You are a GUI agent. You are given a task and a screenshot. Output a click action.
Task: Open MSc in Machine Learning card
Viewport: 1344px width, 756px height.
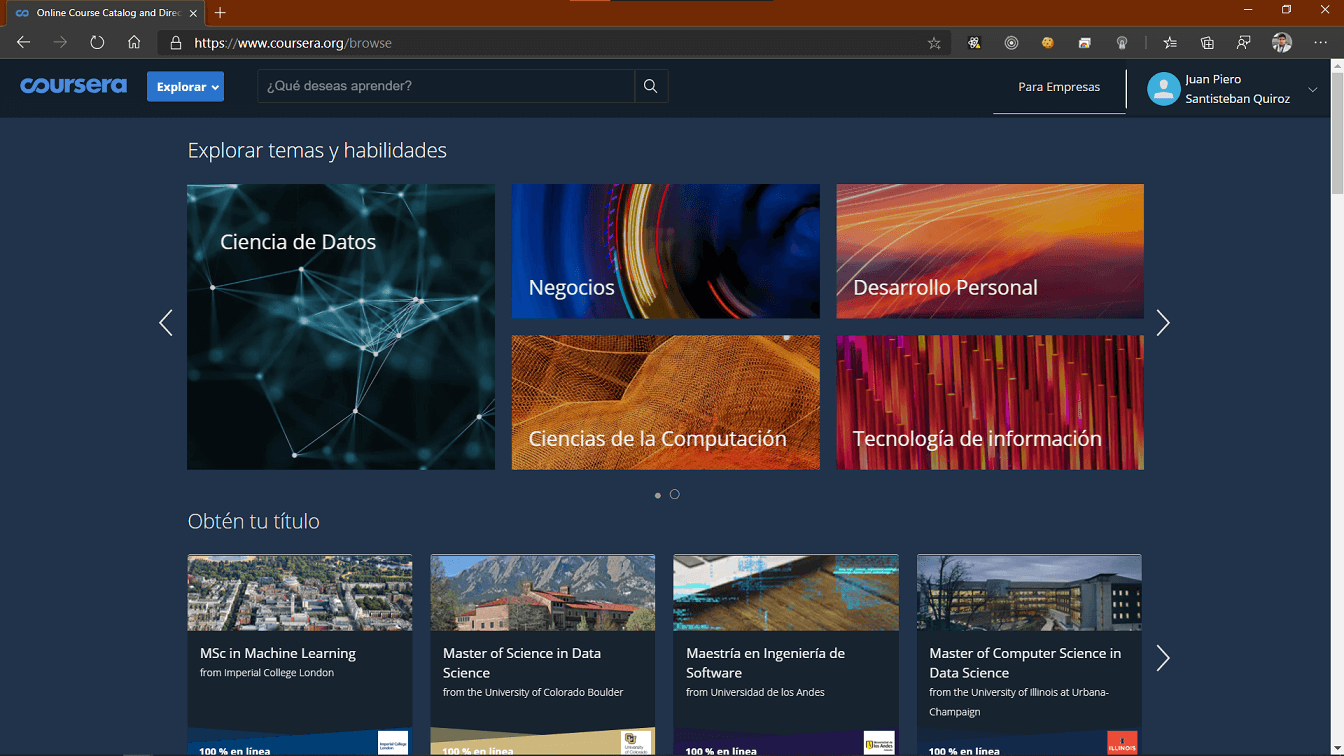pos(300,655)
